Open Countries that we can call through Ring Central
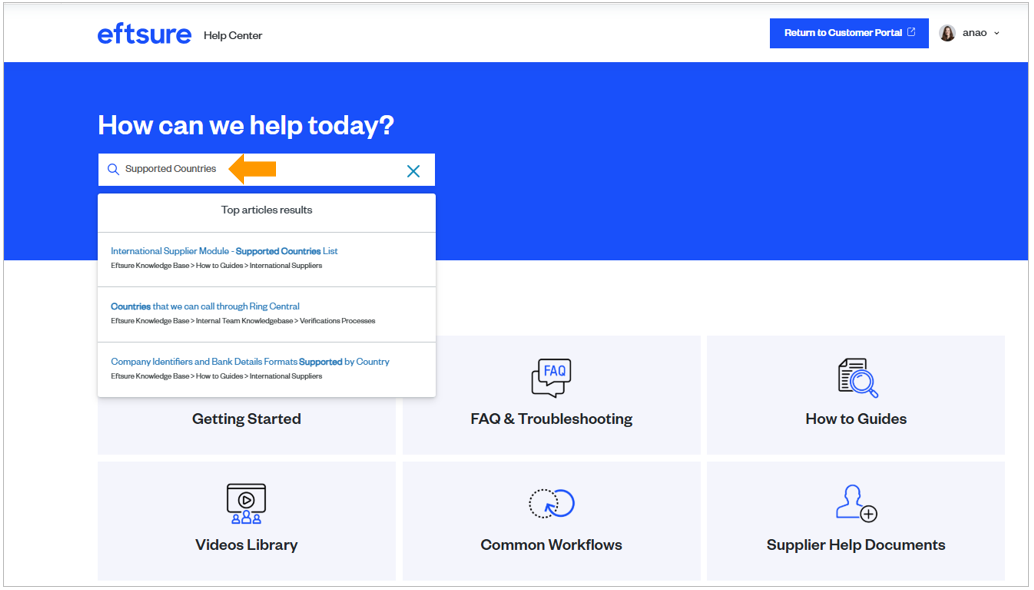The image size is (1034, 590). coord(205,307)
